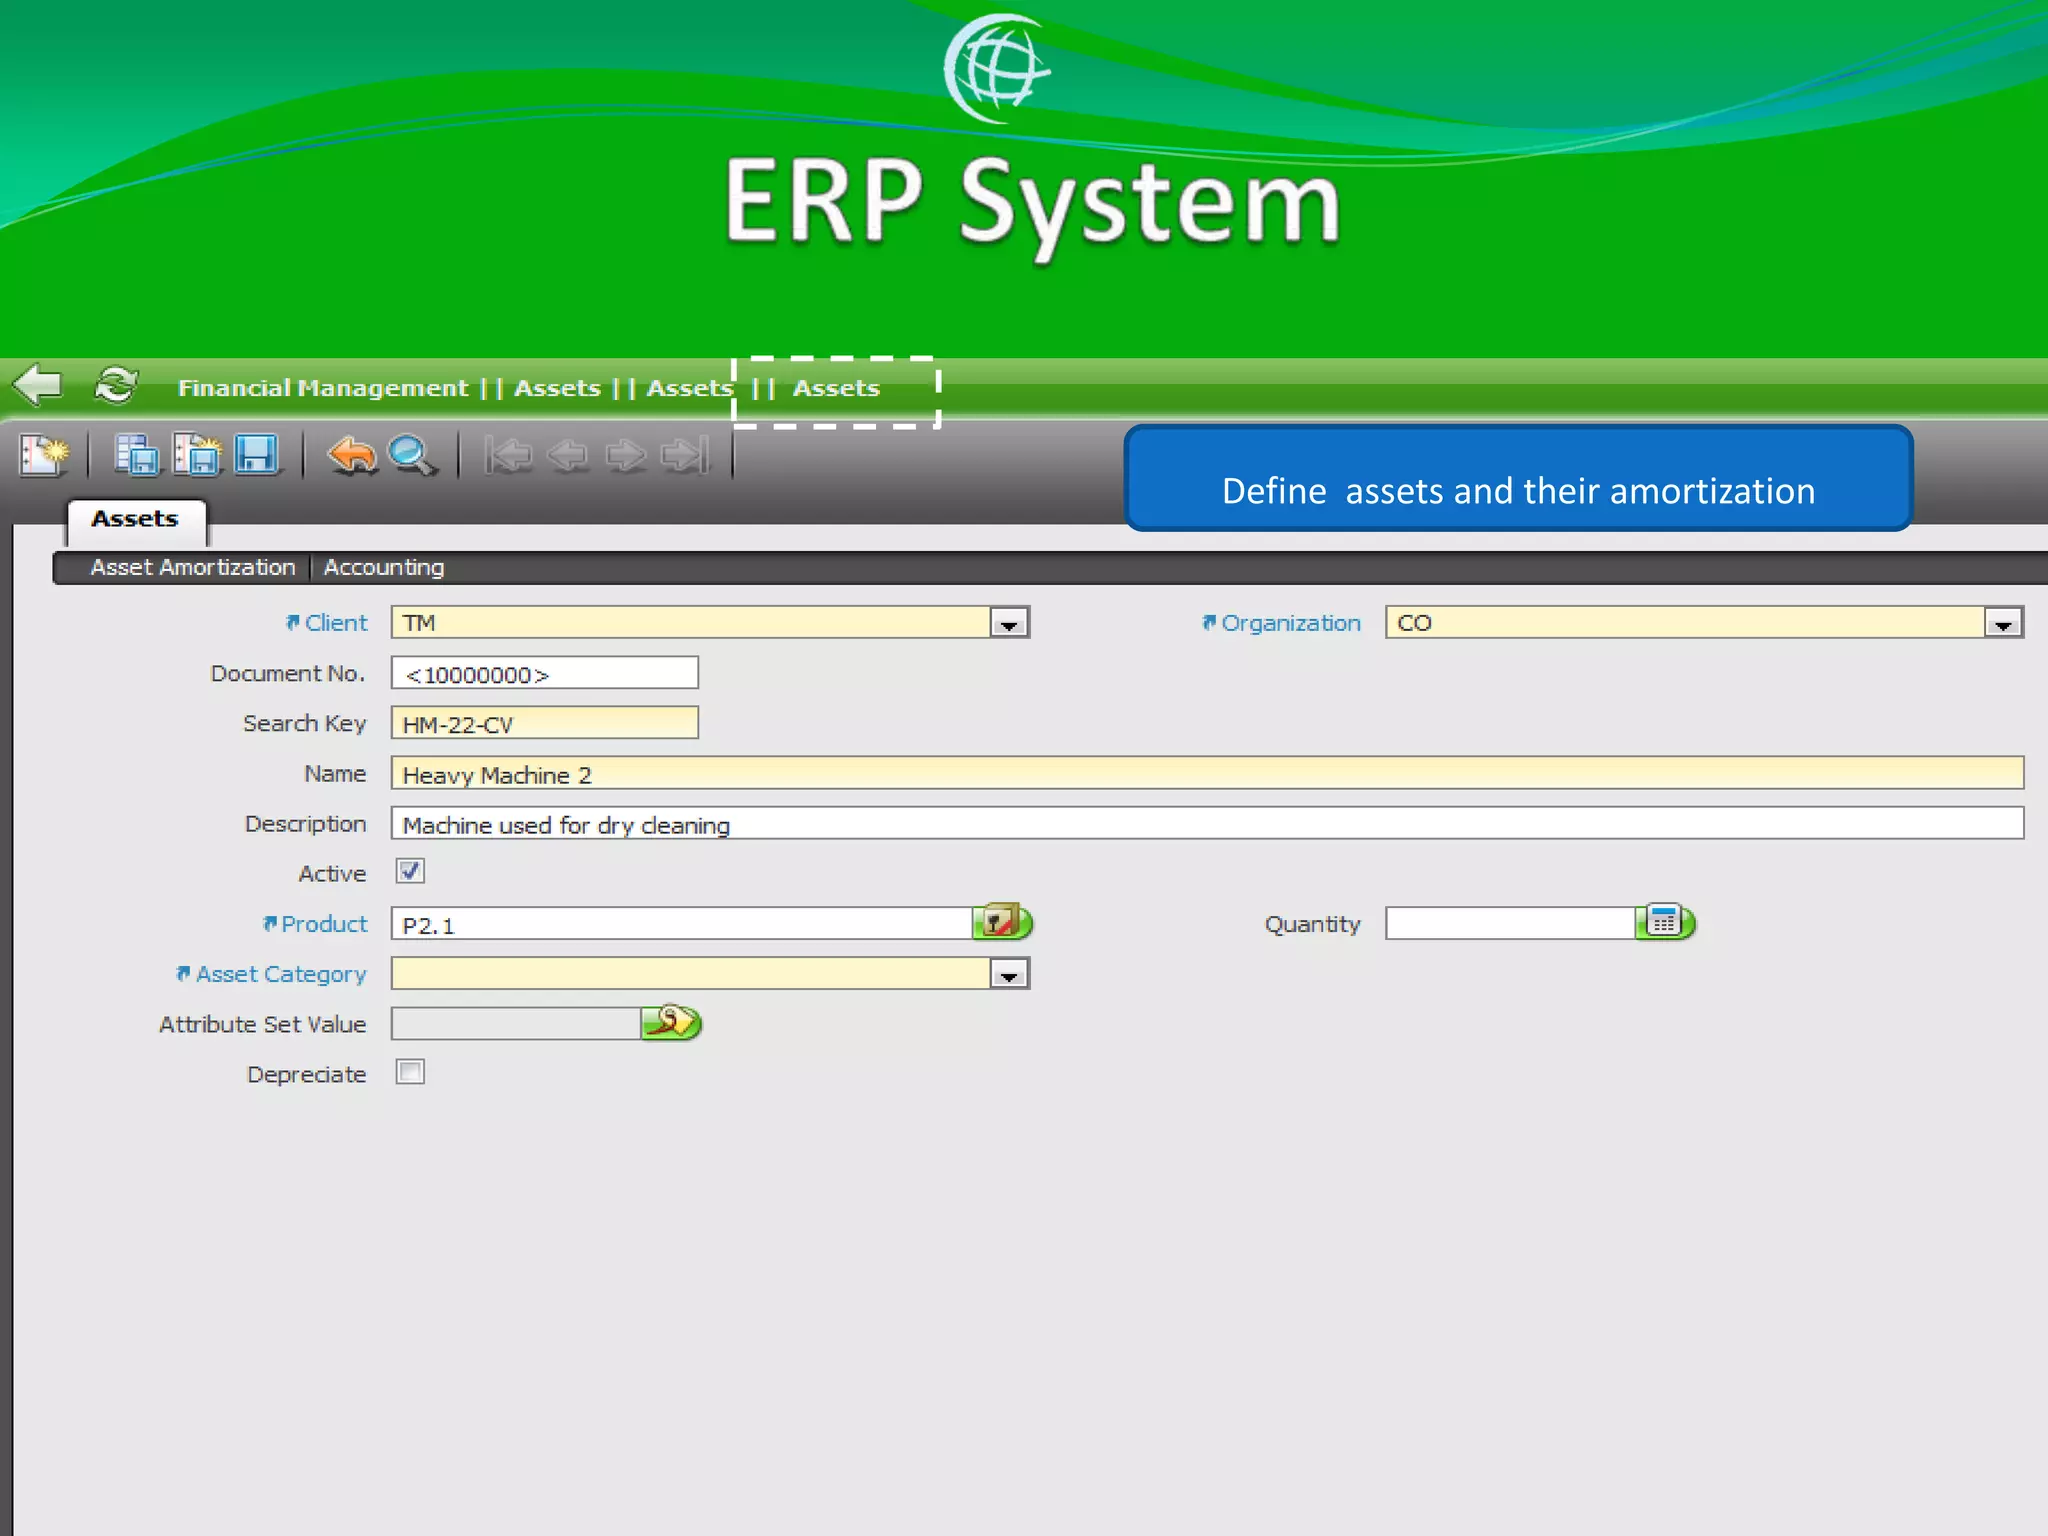Image resolution: width=2048 pixels, height=1536 pixels.
Task: Uncheck the Active checkbox
Action: click(x=410, y=871)
